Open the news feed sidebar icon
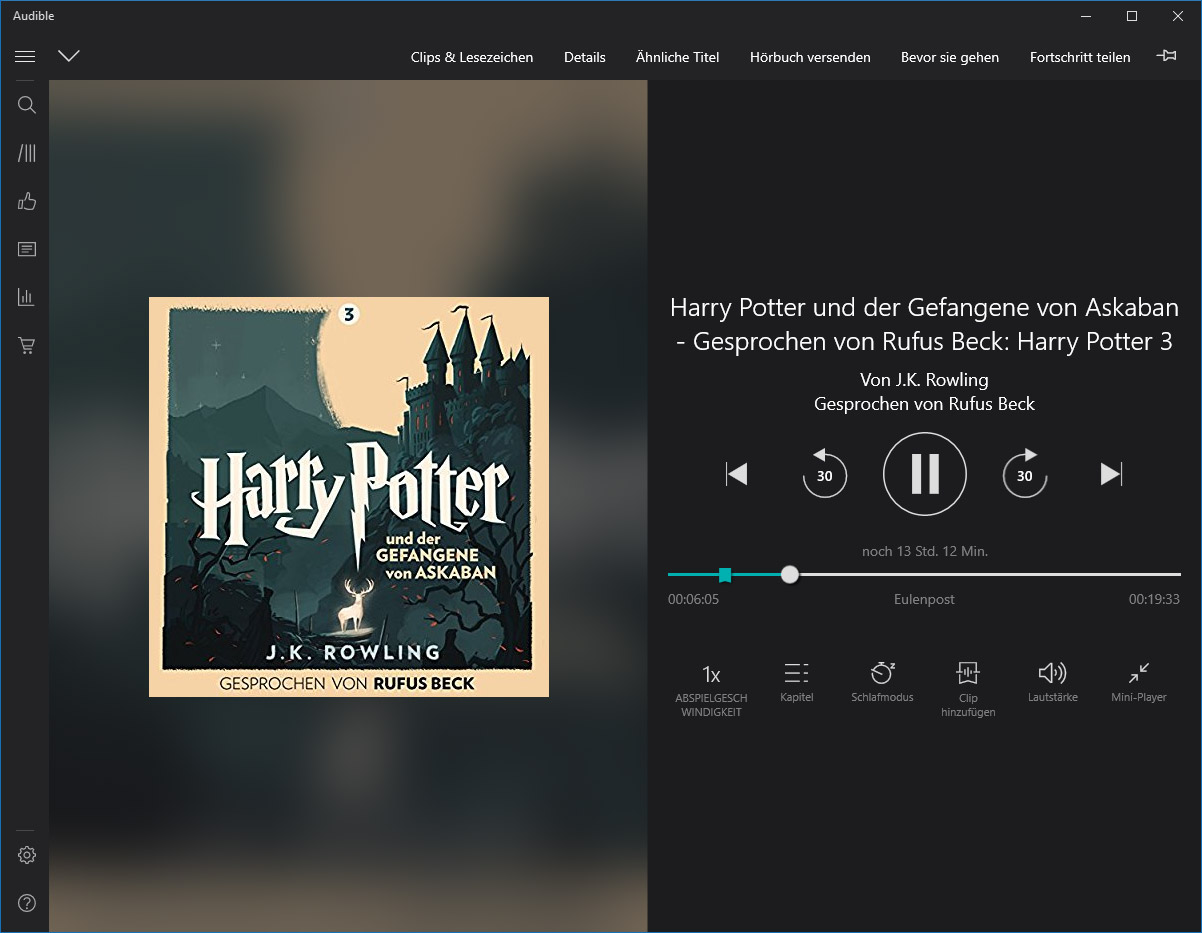Viewport: 1202px width, 933px height. [27, 249]
